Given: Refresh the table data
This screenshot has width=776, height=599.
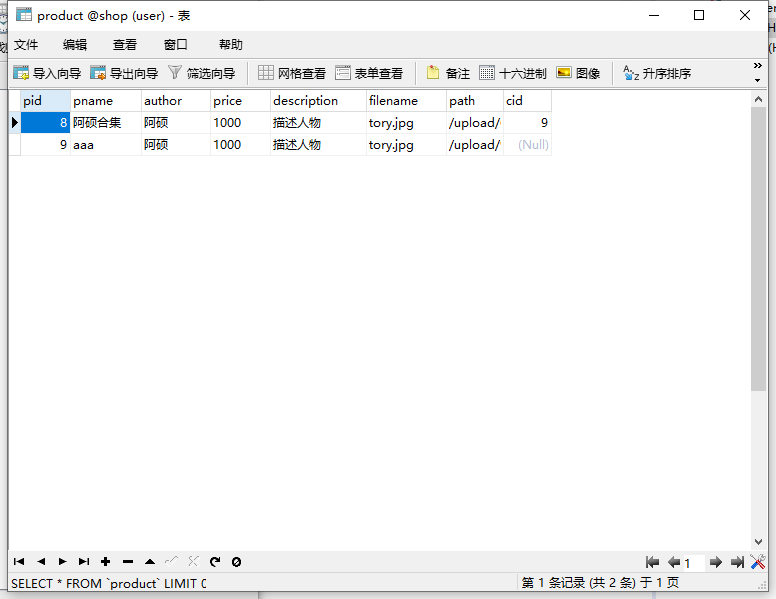Looking at the screenshot, I should (x=215, y=561).
